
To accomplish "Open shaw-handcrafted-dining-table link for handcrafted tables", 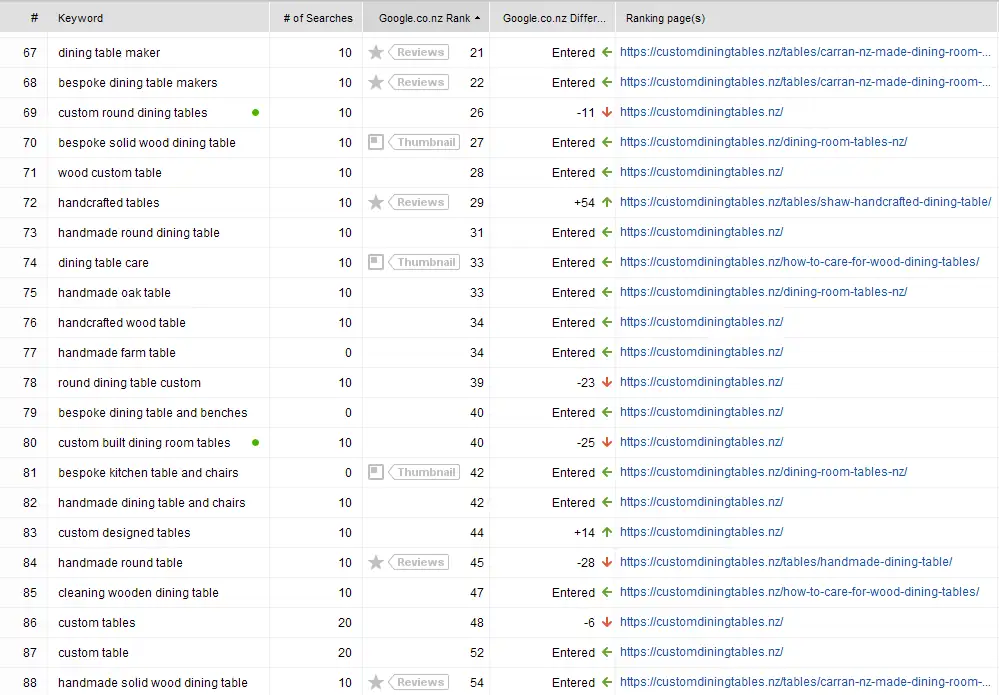I will tap(805, 202).
